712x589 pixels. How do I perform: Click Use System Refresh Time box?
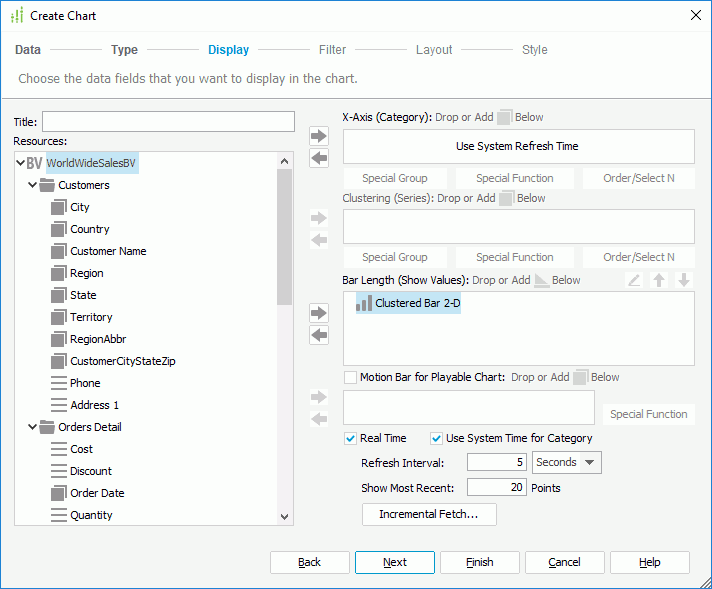coord(519,146)
